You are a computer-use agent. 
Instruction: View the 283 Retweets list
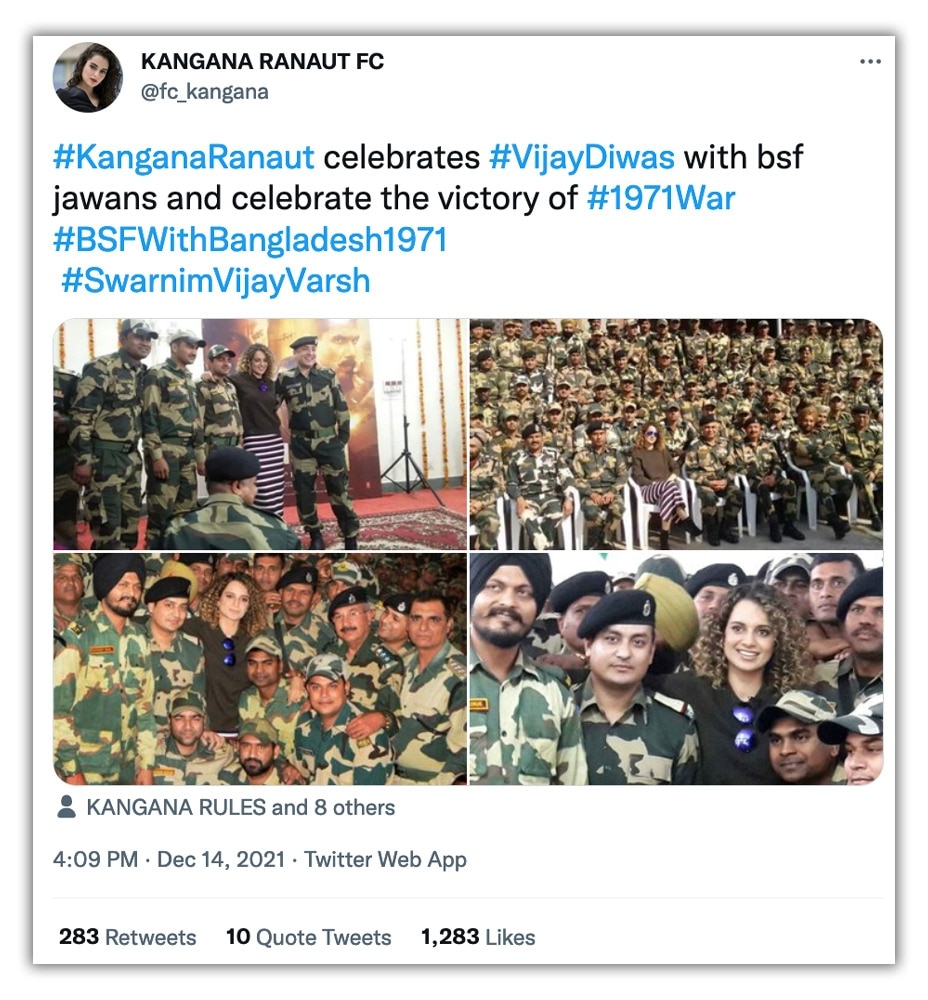128,937
